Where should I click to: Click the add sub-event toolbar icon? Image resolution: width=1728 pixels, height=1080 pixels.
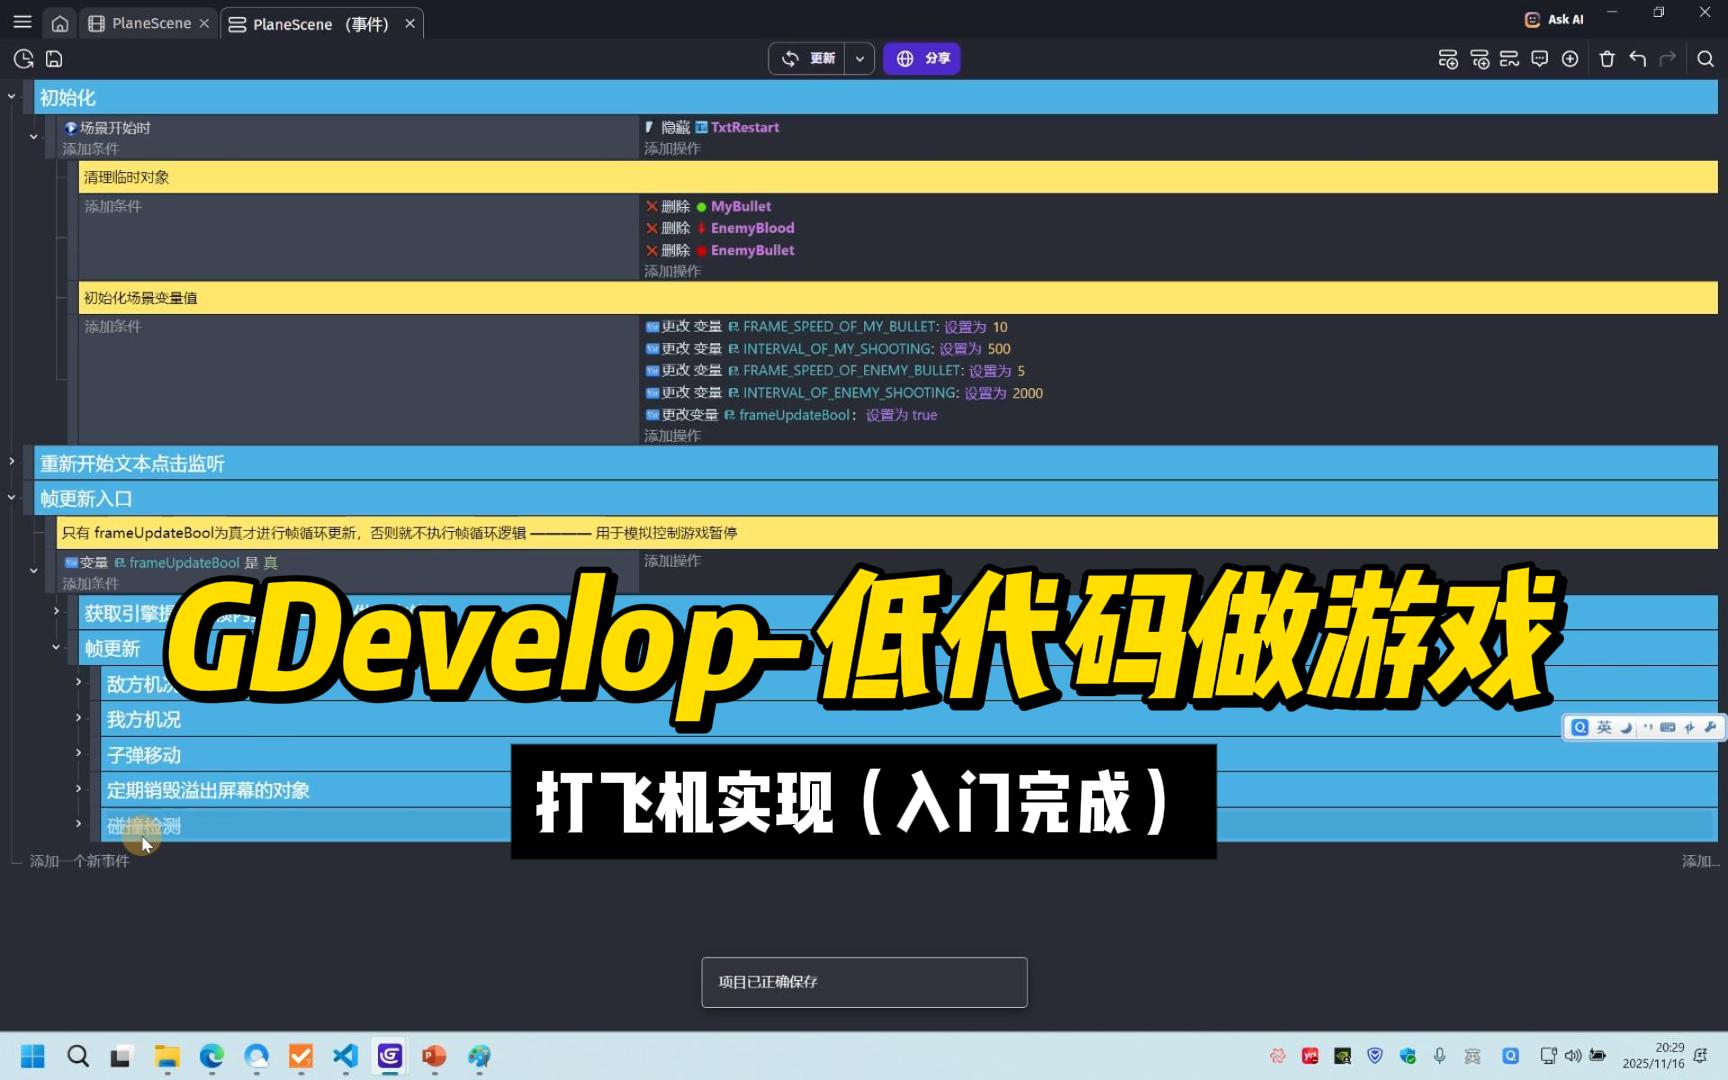point(1479,59)
